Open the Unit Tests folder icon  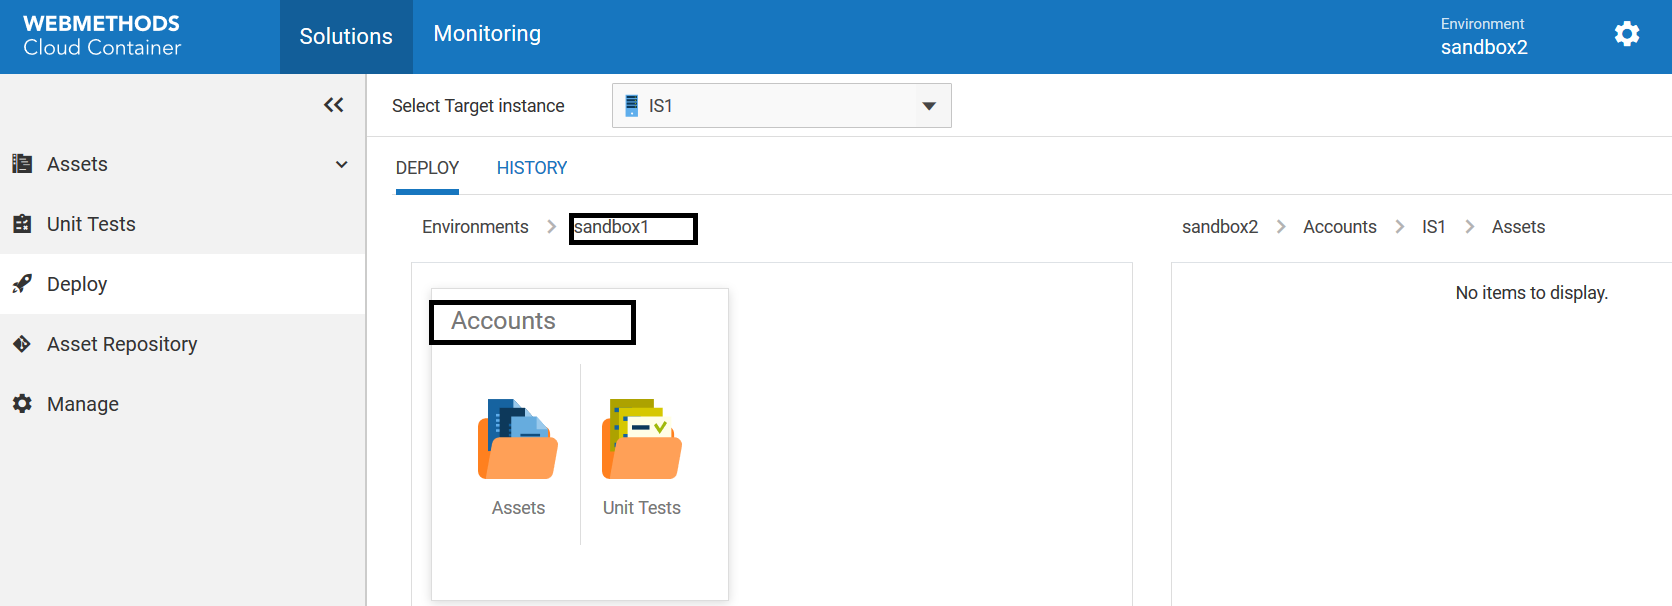(642, 439)
